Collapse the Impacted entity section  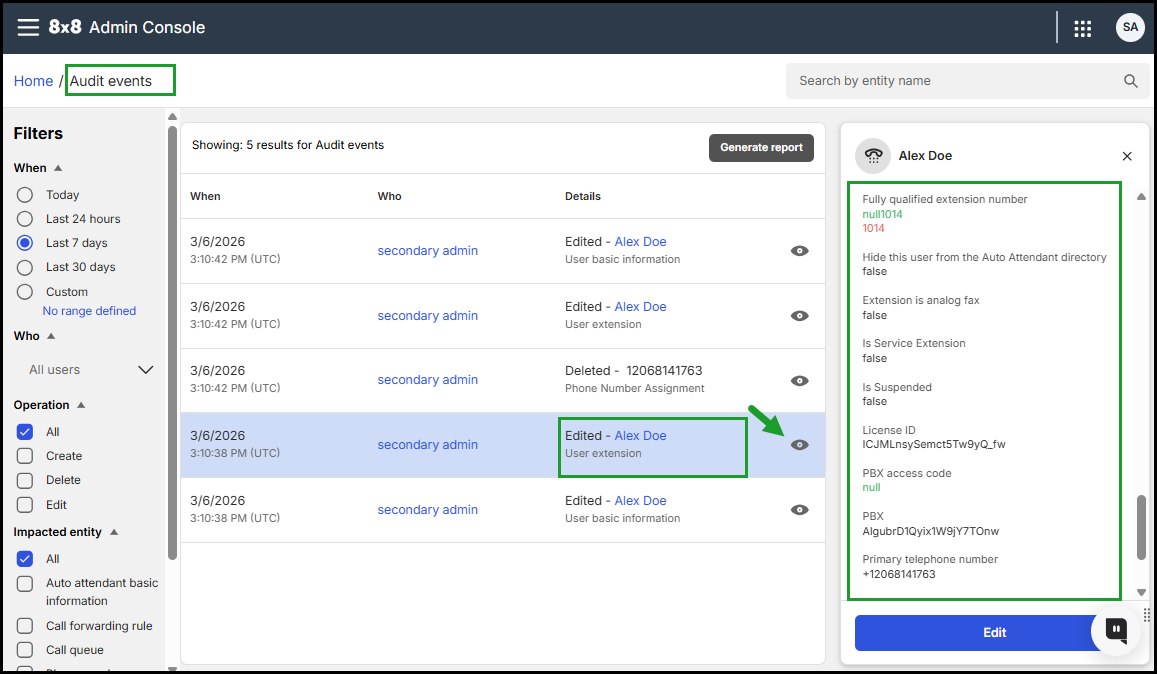tap(114, 532)
